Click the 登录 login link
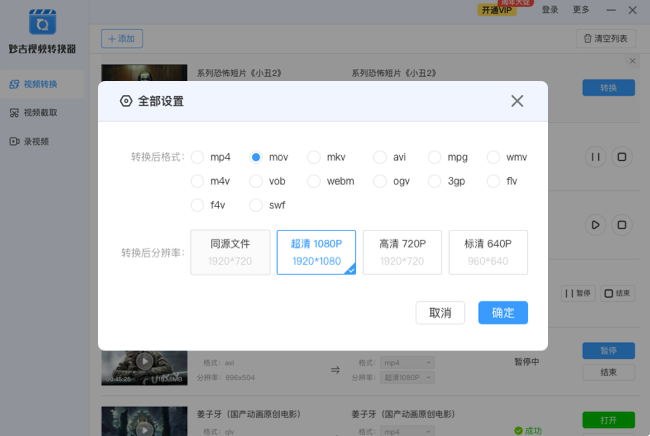This screenshot has width=650, height=436. 550,10
